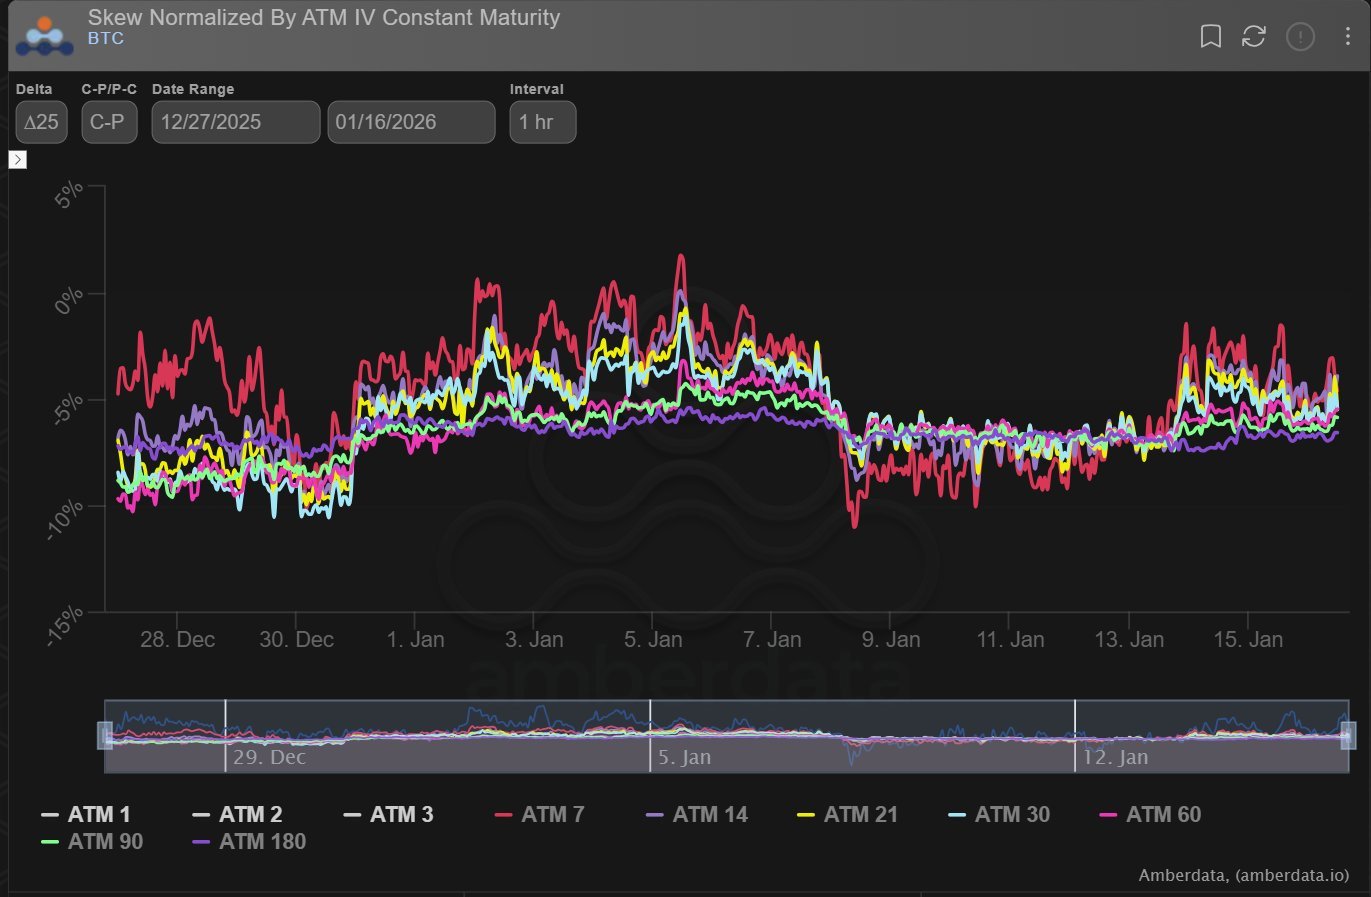
Task: Click the BTC subtitle label
Action: point(105,39)
